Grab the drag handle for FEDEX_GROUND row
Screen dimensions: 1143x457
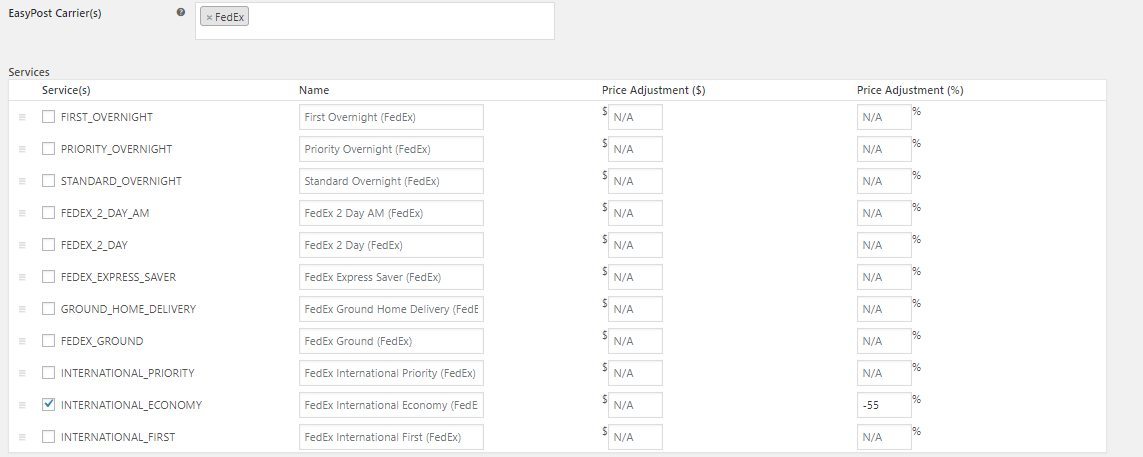tap(22, 341)
